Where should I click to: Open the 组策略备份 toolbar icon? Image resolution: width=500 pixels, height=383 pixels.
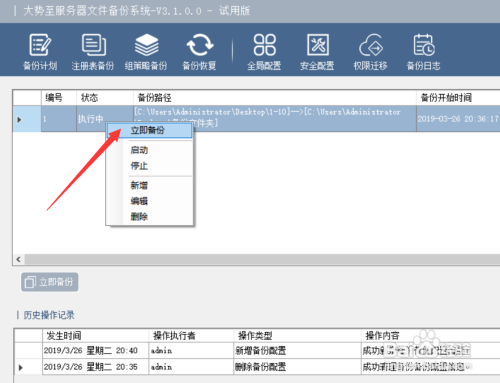146,52
